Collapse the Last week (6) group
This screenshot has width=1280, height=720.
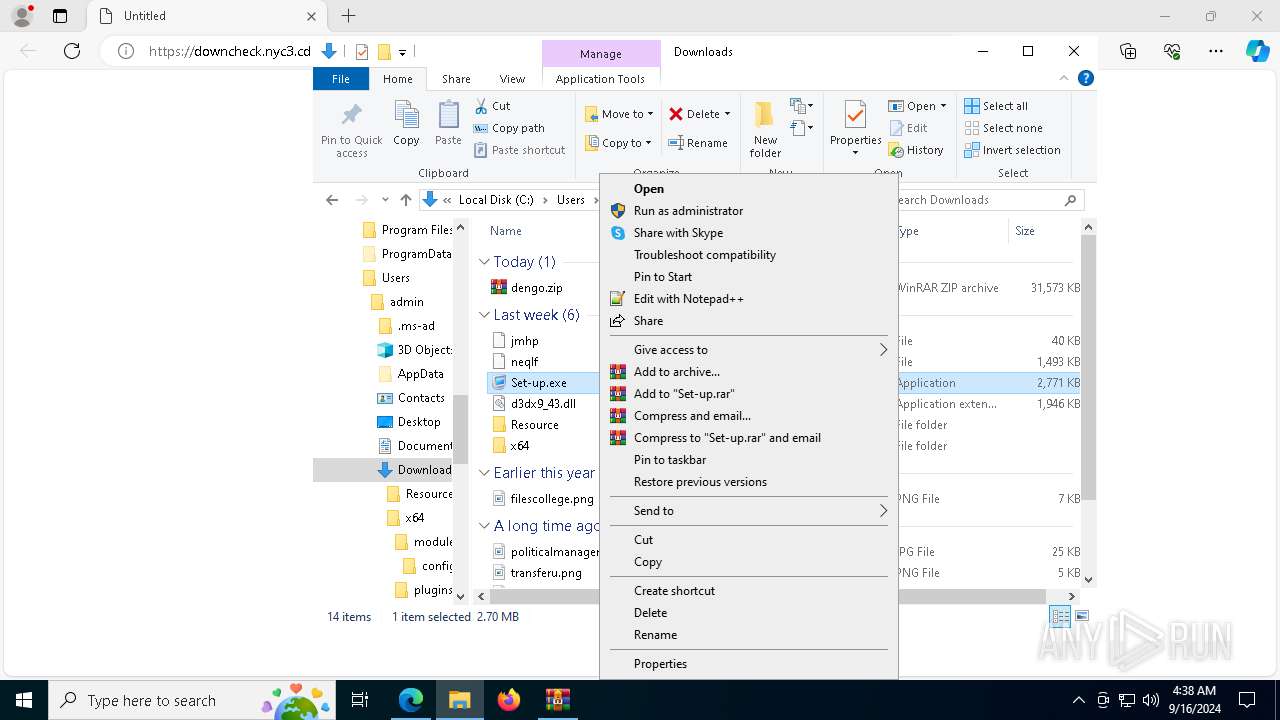(x=484, y=315)
